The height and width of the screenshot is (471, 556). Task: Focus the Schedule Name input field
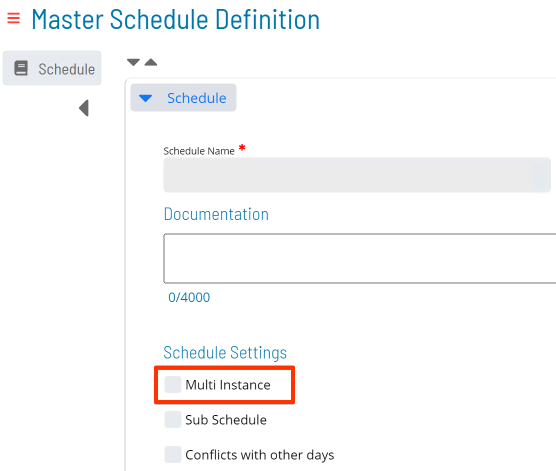pyautogui.click(x=357, y=175)
